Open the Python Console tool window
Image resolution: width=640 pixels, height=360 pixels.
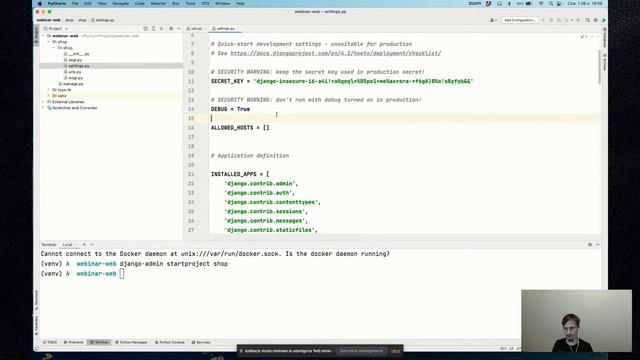click(x=170, y=342)
